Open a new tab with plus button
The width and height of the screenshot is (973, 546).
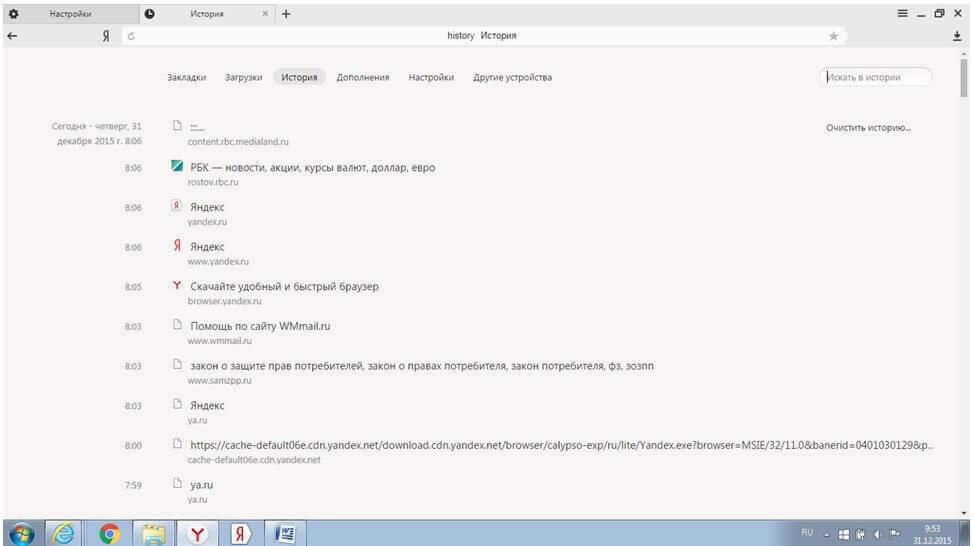pyautogui.click(x=286, y=14)
